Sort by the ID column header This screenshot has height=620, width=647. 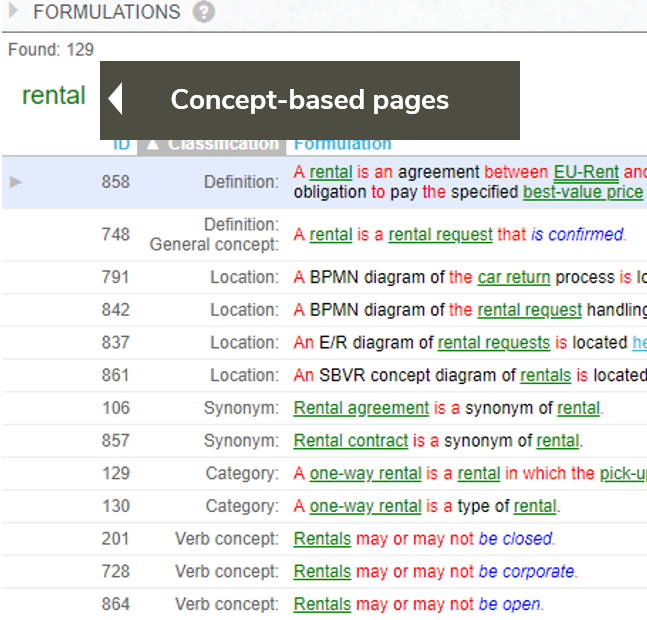121,144
